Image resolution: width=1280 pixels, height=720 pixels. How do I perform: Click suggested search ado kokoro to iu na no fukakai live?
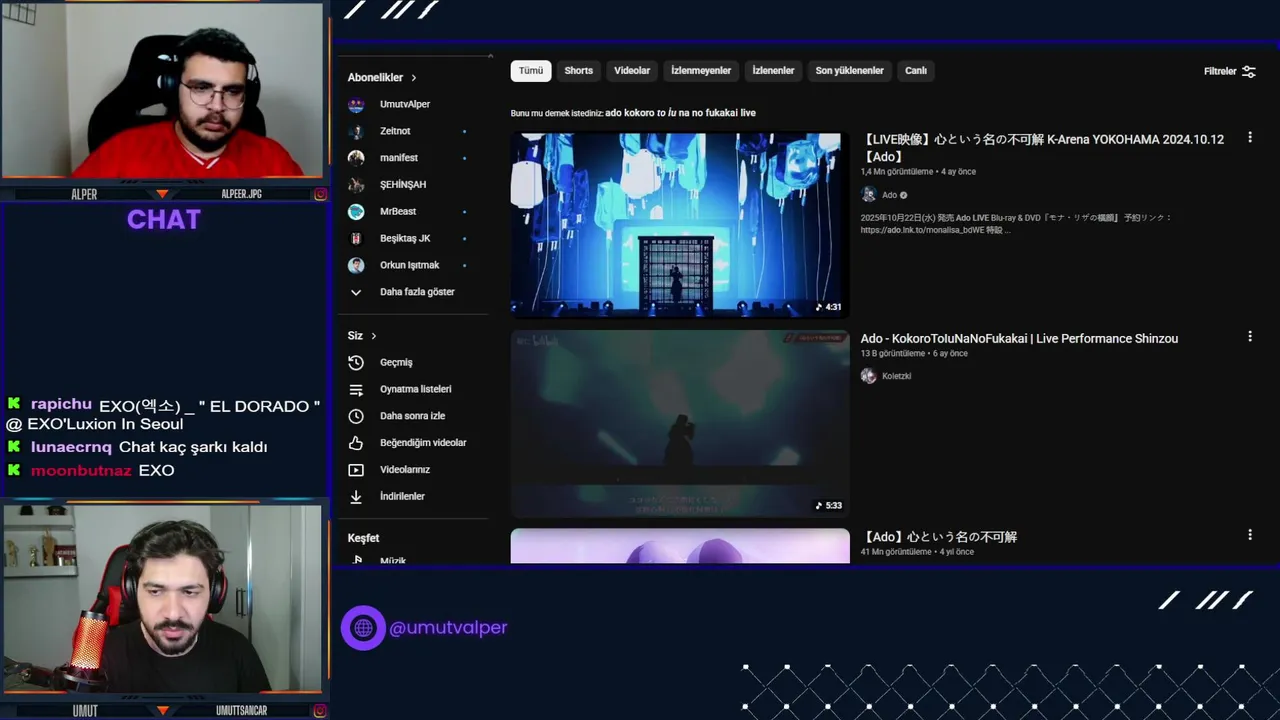(x=680, y=113)
